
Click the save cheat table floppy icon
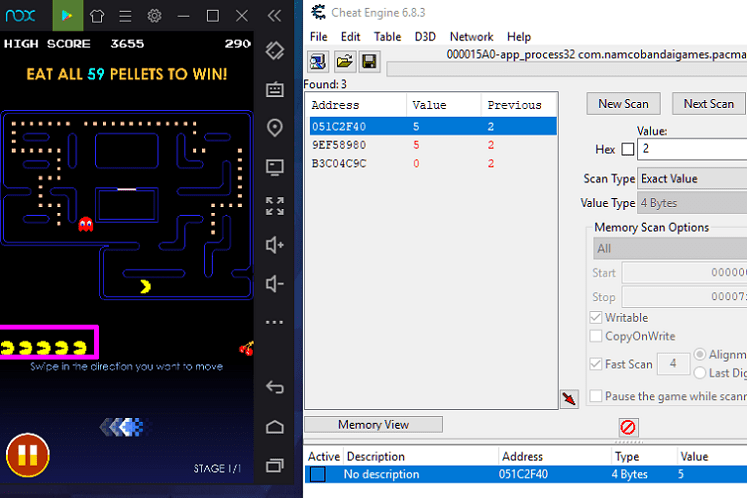369,61
